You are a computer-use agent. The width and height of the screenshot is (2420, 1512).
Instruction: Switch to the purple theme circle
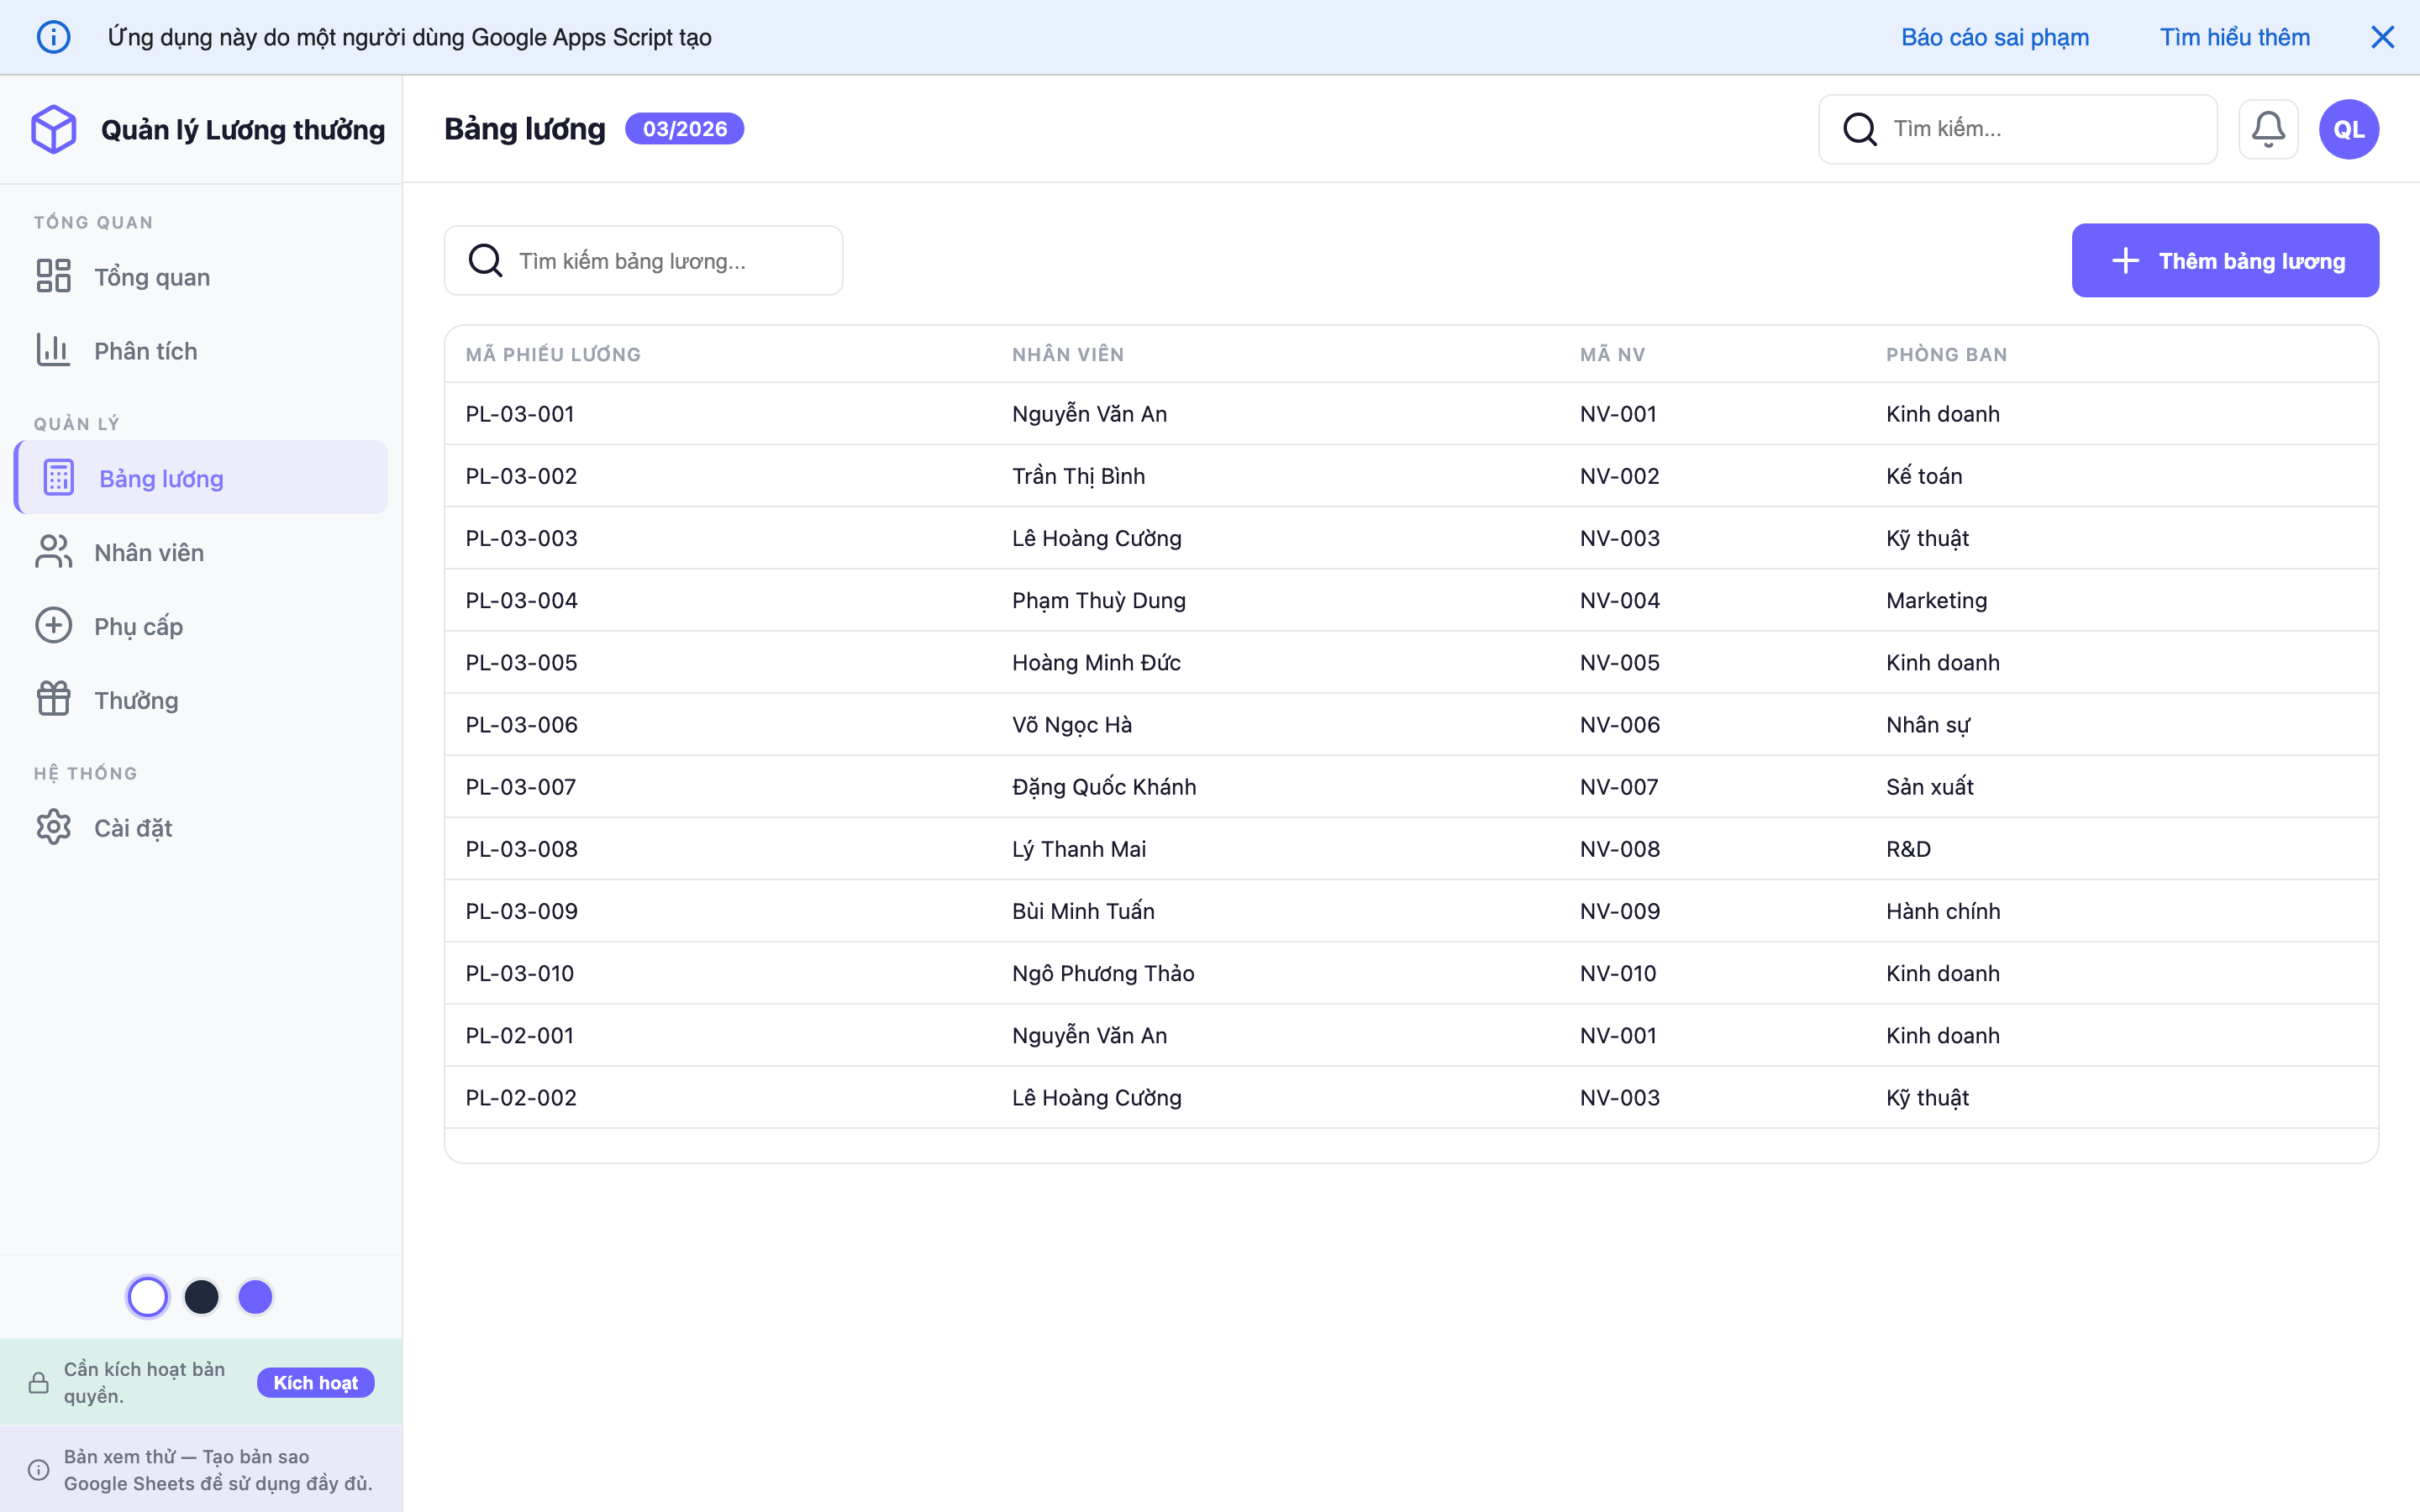255,1296
